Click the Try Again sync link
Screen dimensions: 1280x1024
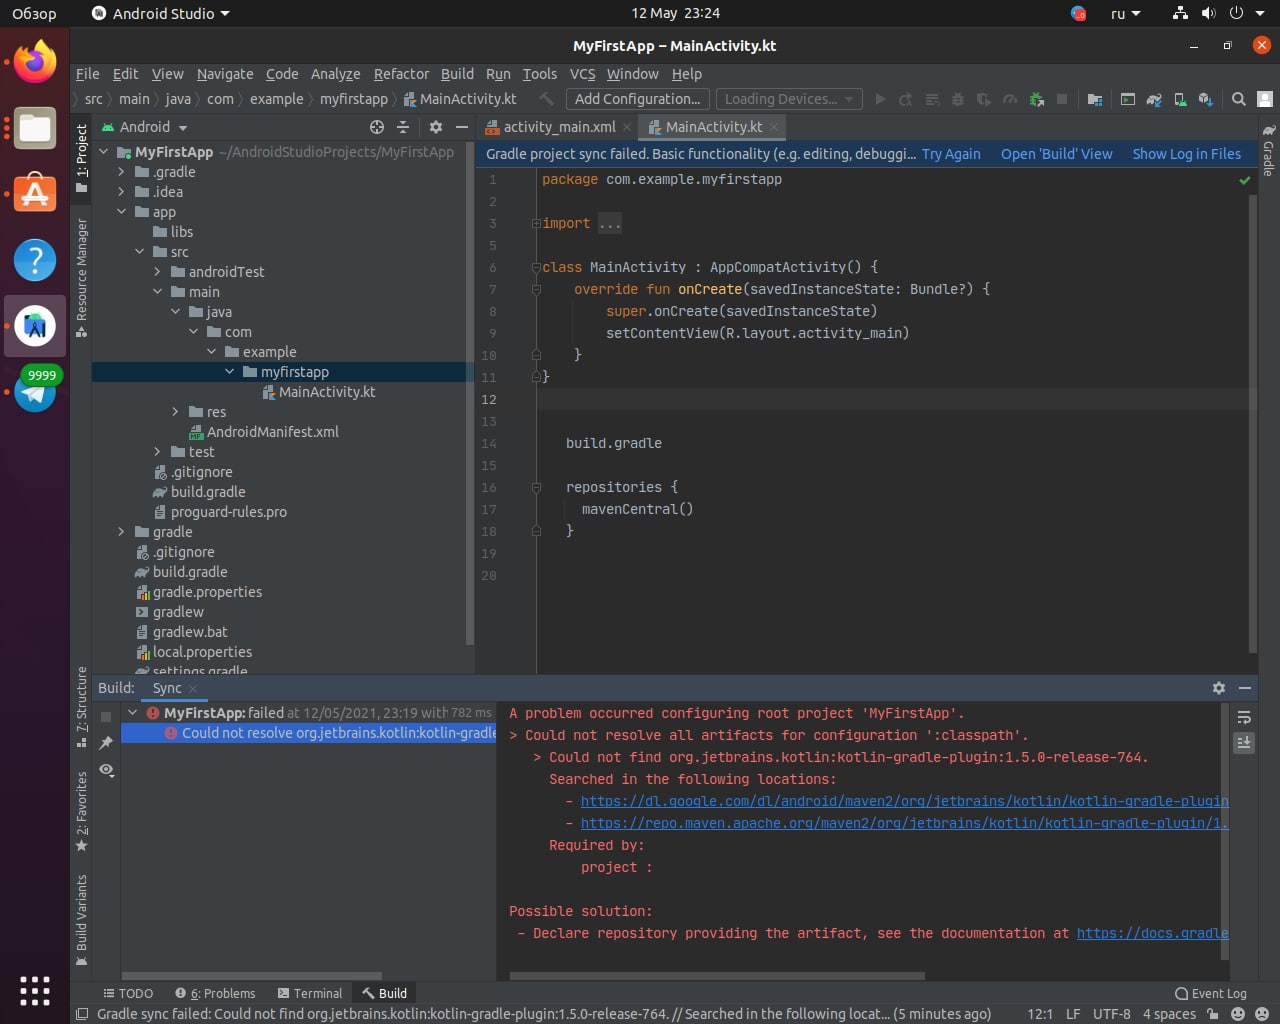click(951, 154)
